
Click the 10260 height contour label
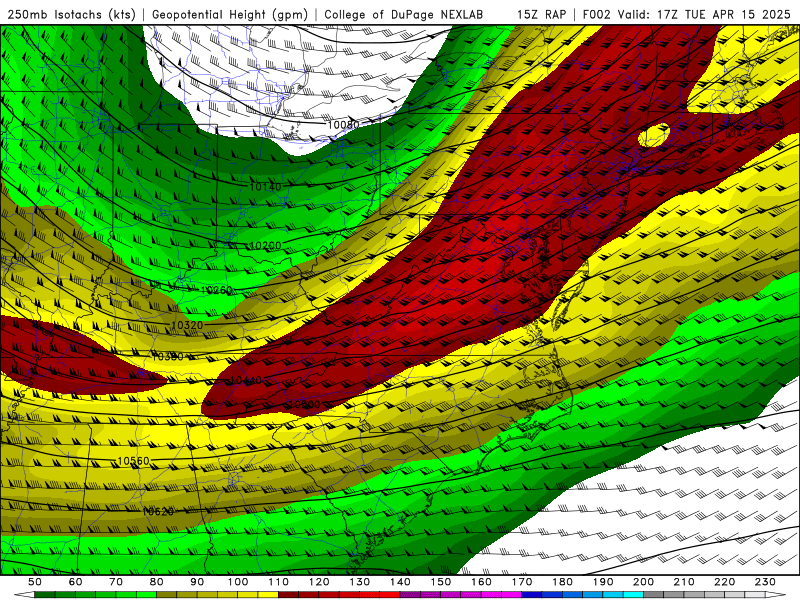coord(217,290)
